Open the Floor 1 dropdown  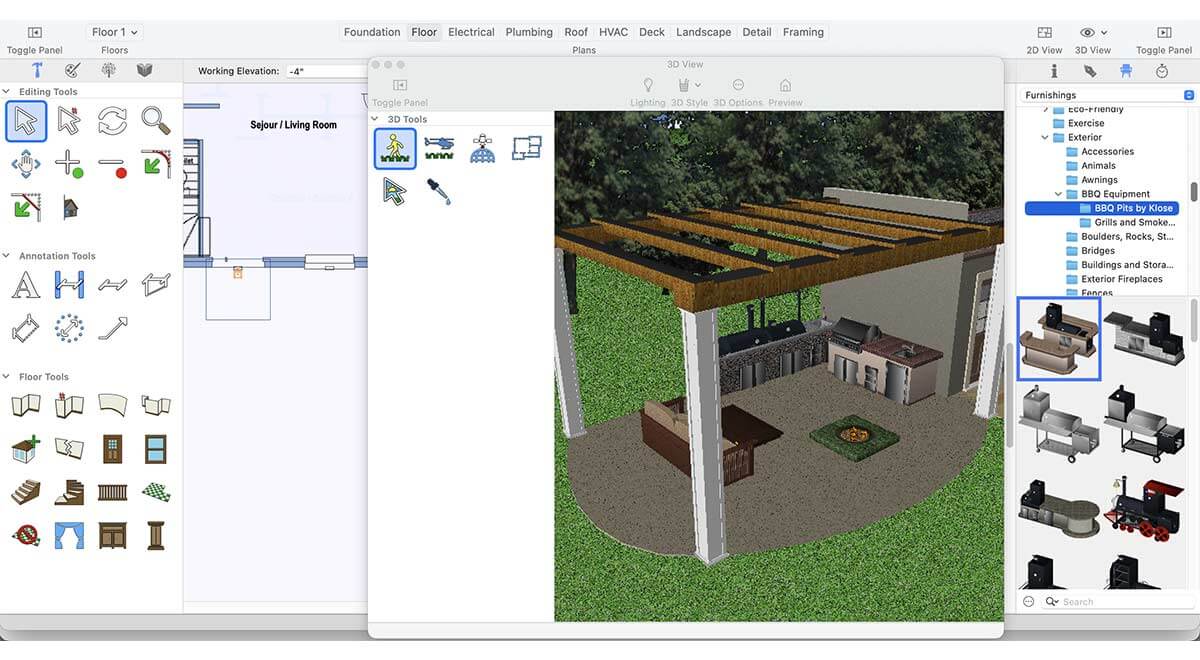[114, 32]
